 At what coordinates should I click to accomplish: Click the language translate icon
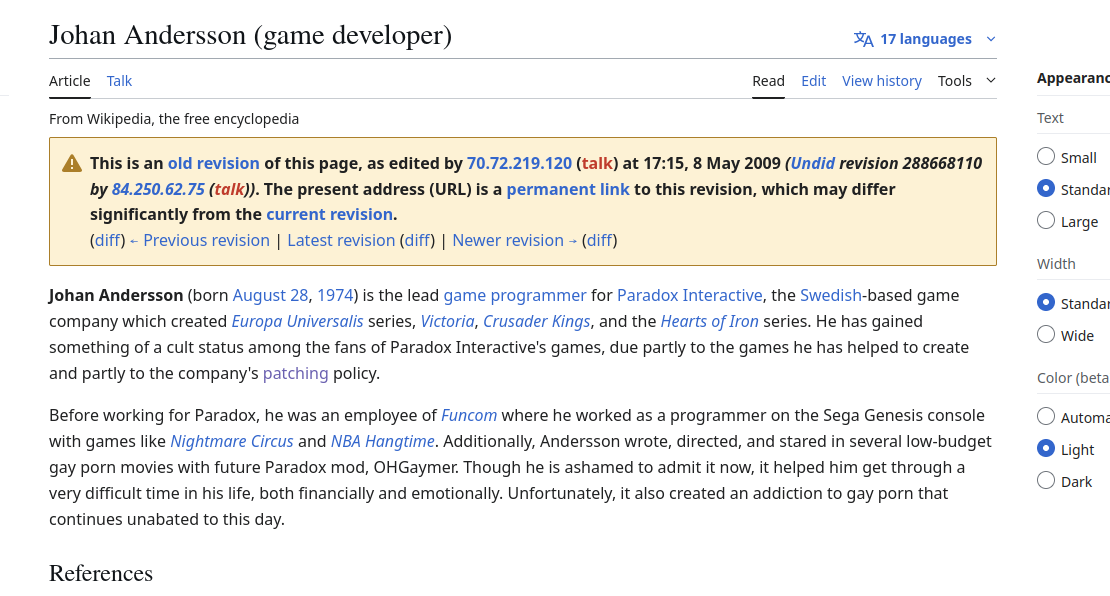tap(863, 39)
